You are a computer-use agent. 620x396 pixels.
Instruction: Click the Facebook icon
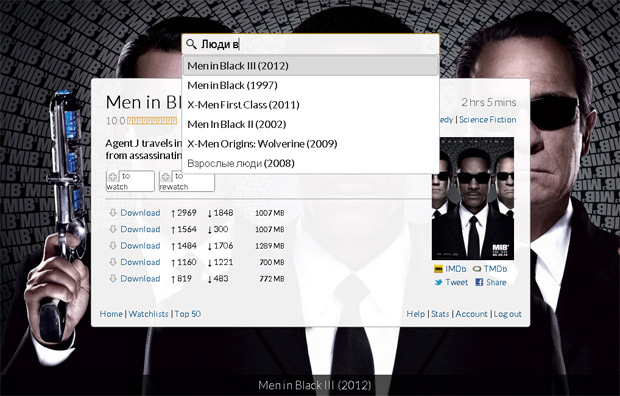point(479,282)
